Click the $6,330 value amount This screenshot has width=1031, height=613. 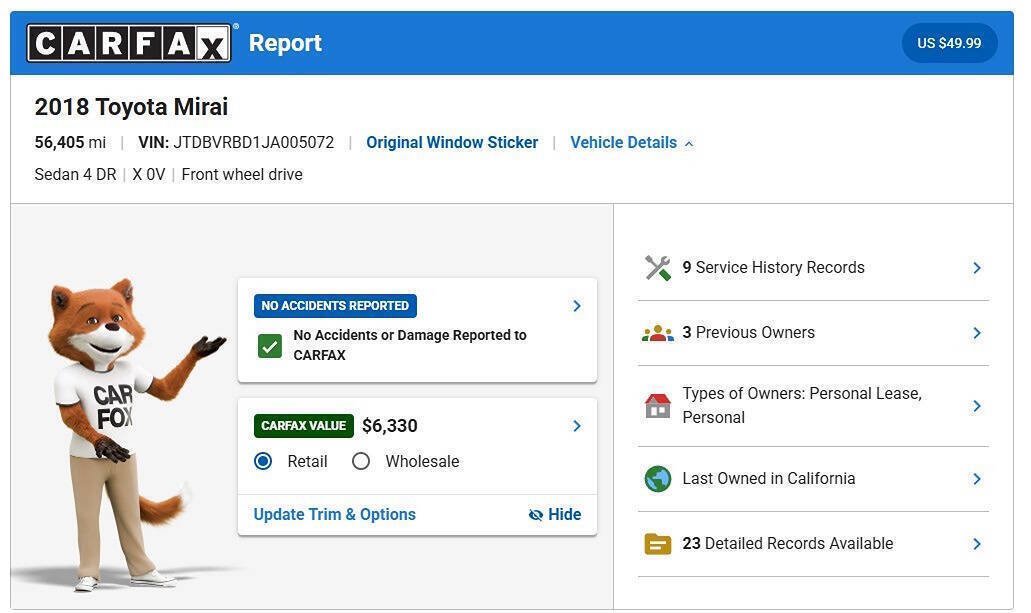[390, 426]
